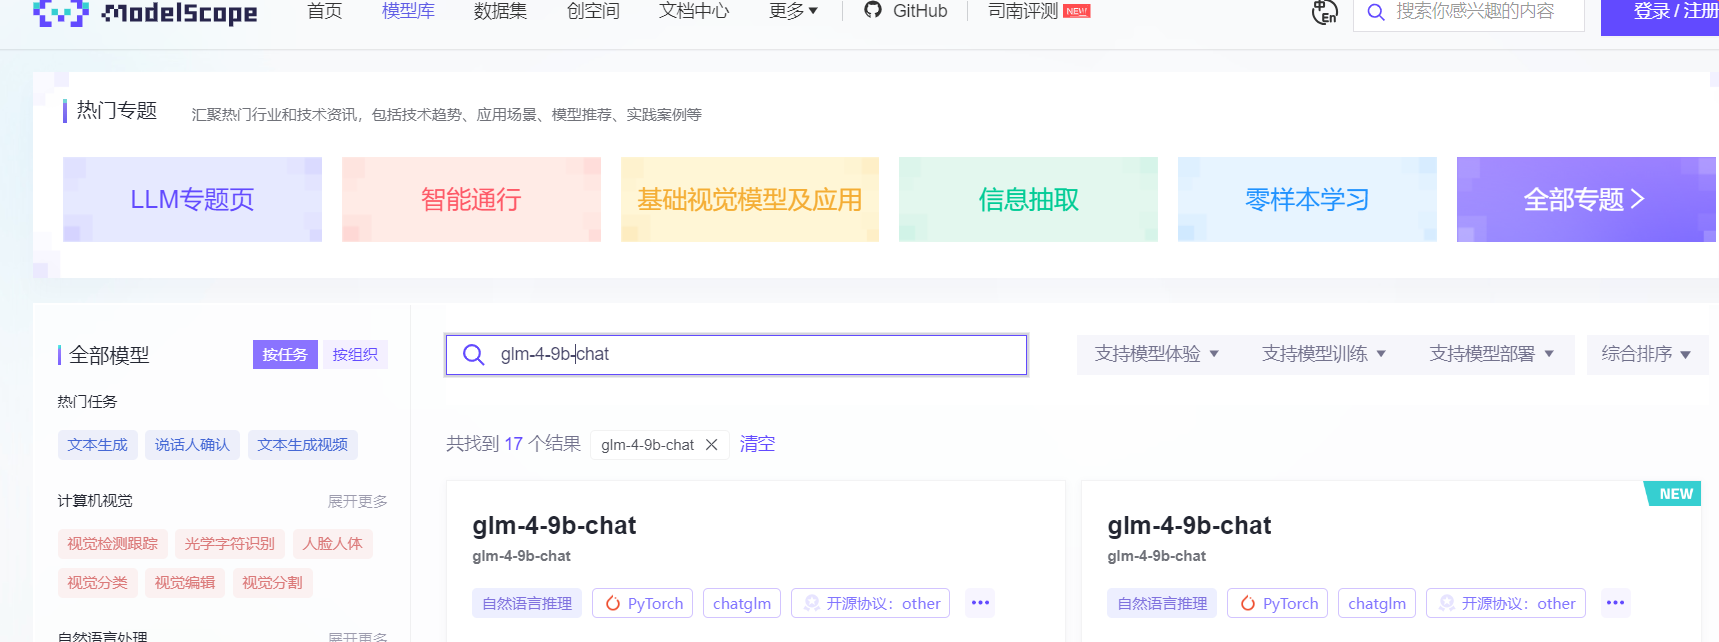
Task: Select the 视觉编辑 task tag
Action: click(185, 583)
